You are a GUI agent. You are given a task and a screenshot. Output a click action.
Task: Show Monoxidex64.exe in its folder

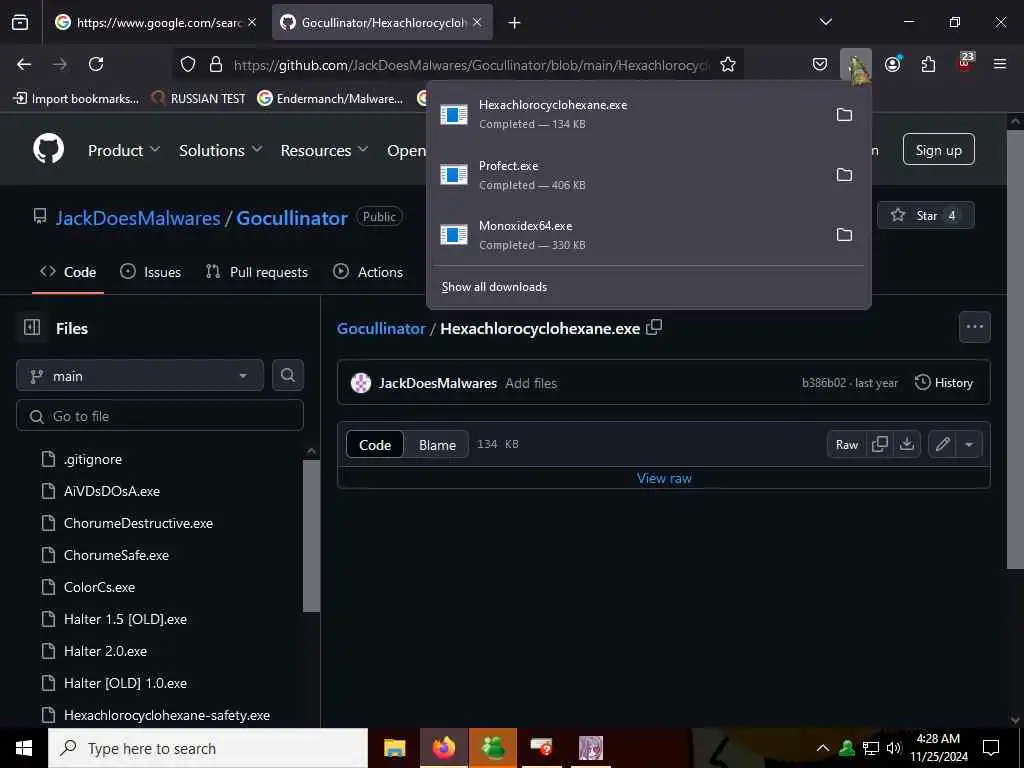[844, 234]
